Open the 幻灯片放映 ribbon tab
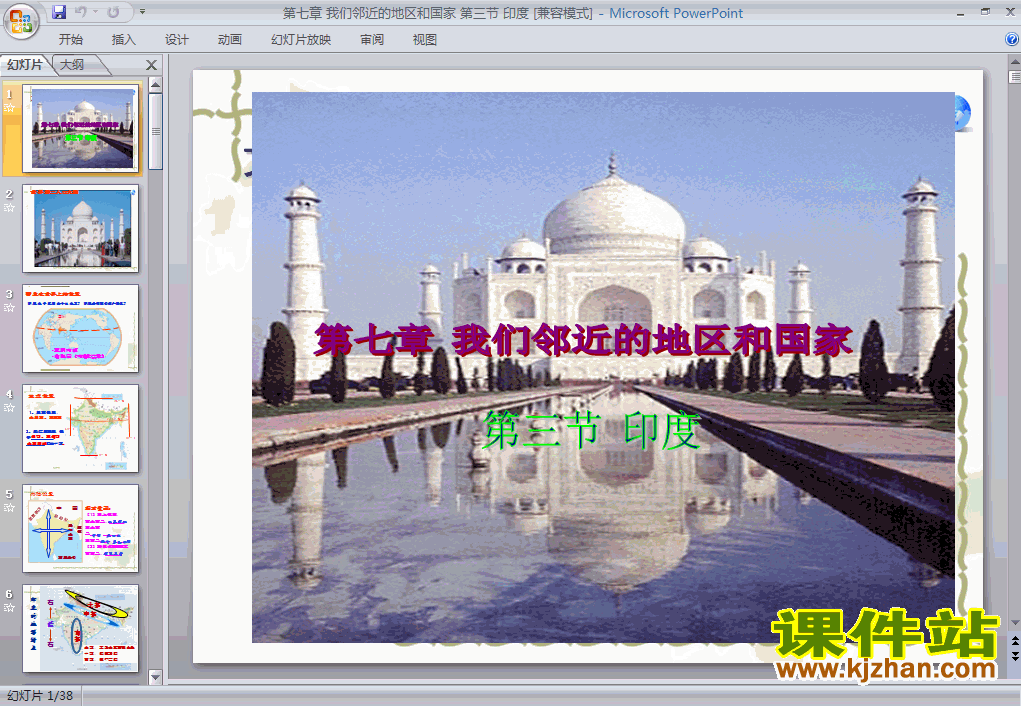This screenshot has width=1021, height=706. (x=301, y=40)
